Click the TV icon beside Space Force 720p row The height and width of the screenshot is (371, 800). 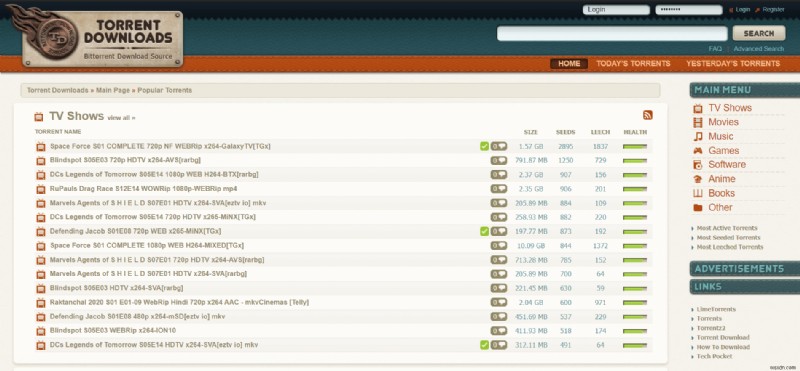click(40, 146)
